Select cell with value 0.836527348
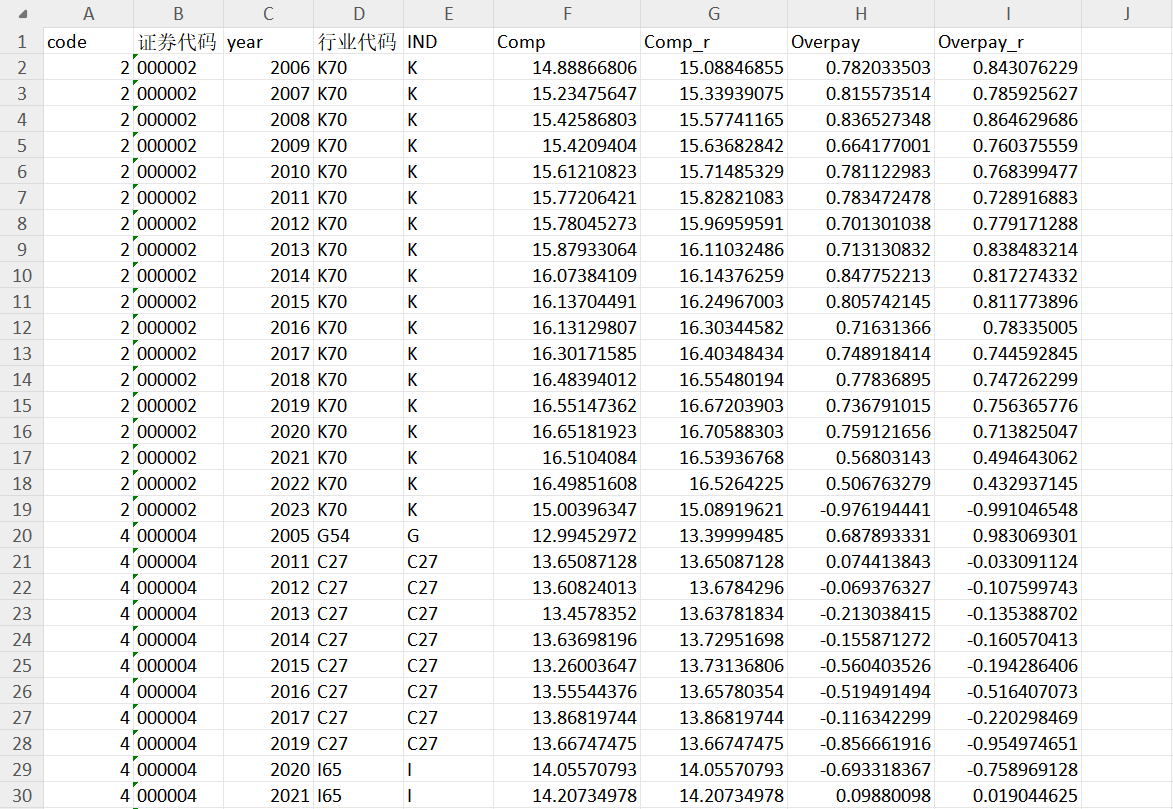 coord(861,120)
